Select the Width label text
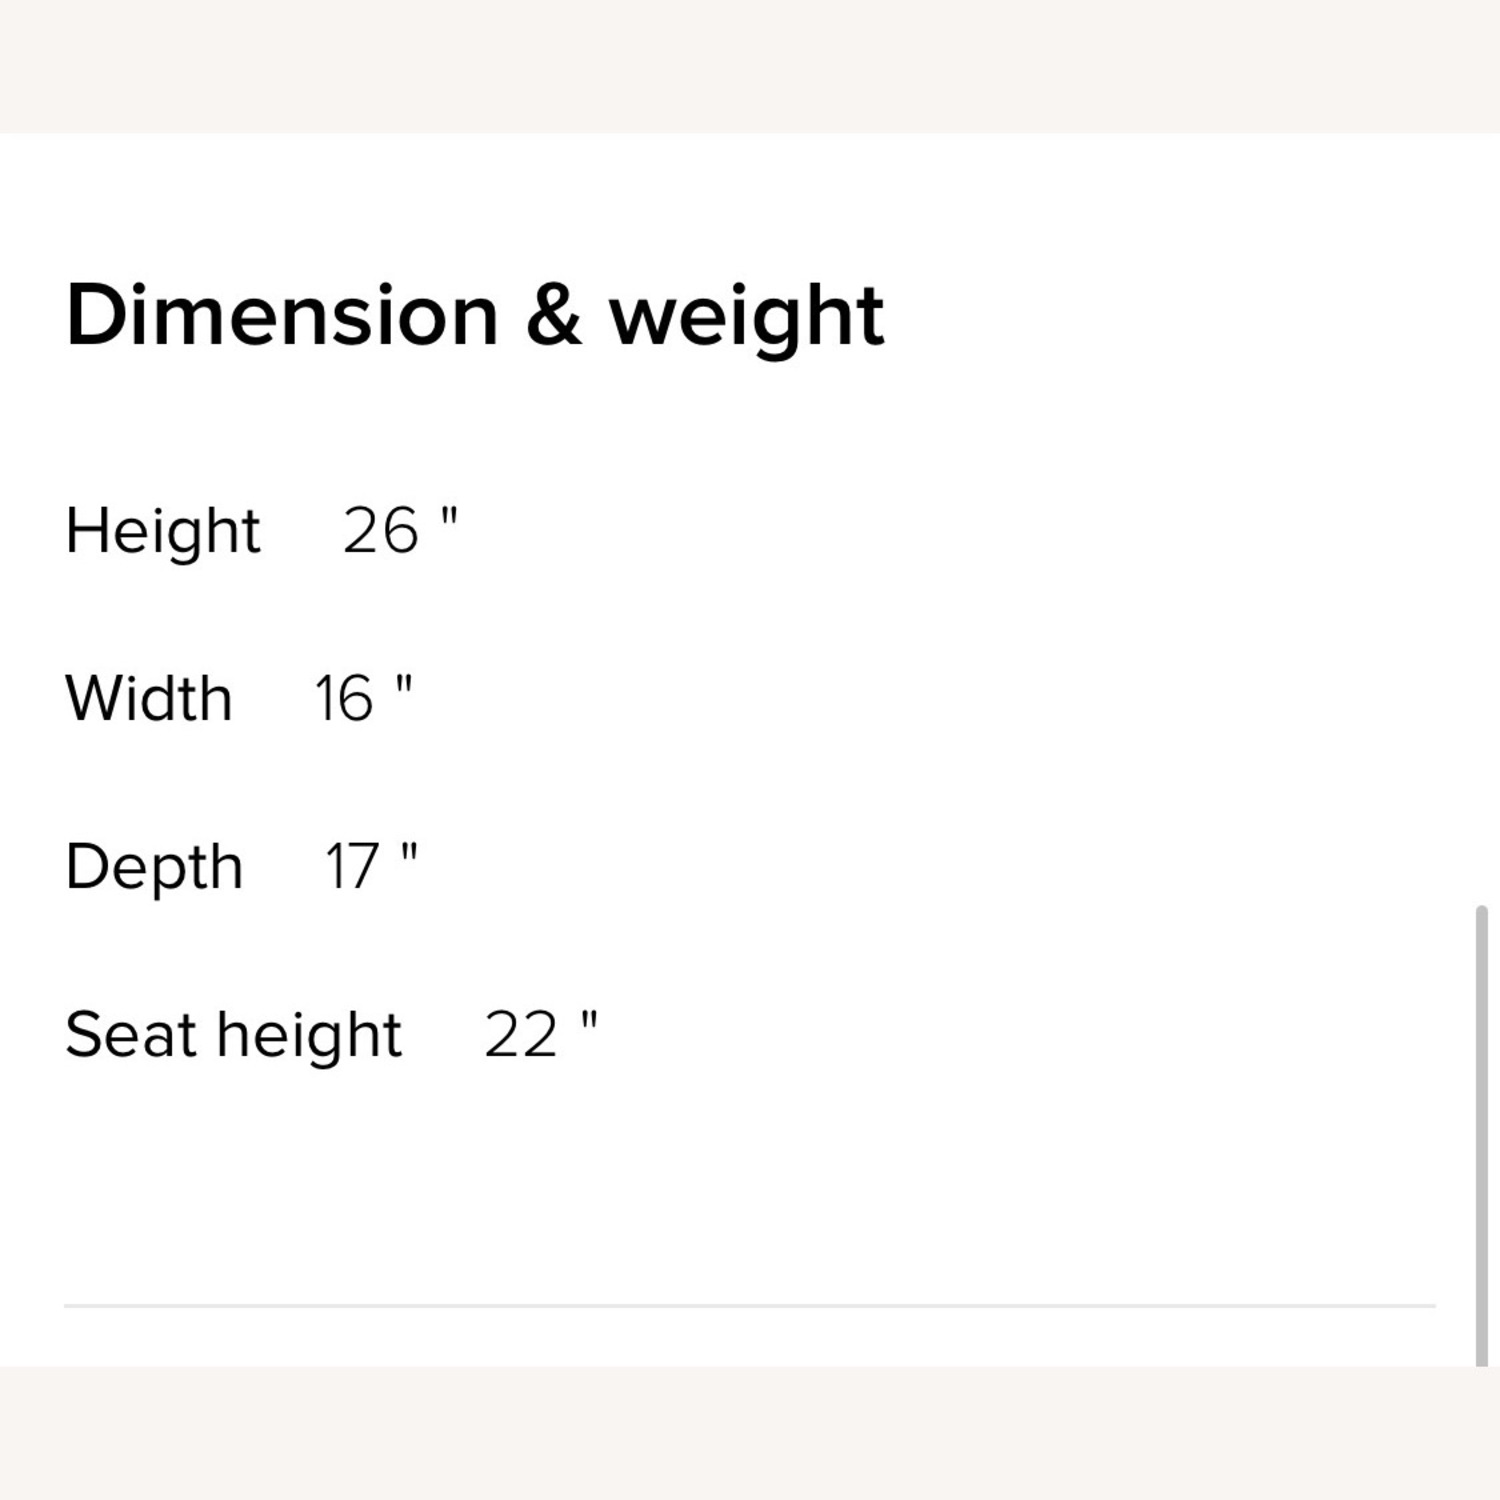The width and height of the screenshot is (1500, 1500). click(148, 698)
